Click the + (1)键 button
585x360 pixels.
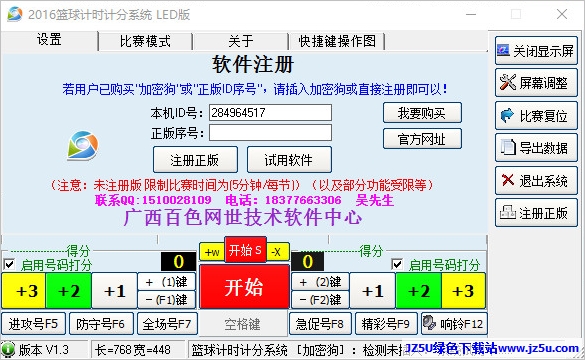coord(166,282)
